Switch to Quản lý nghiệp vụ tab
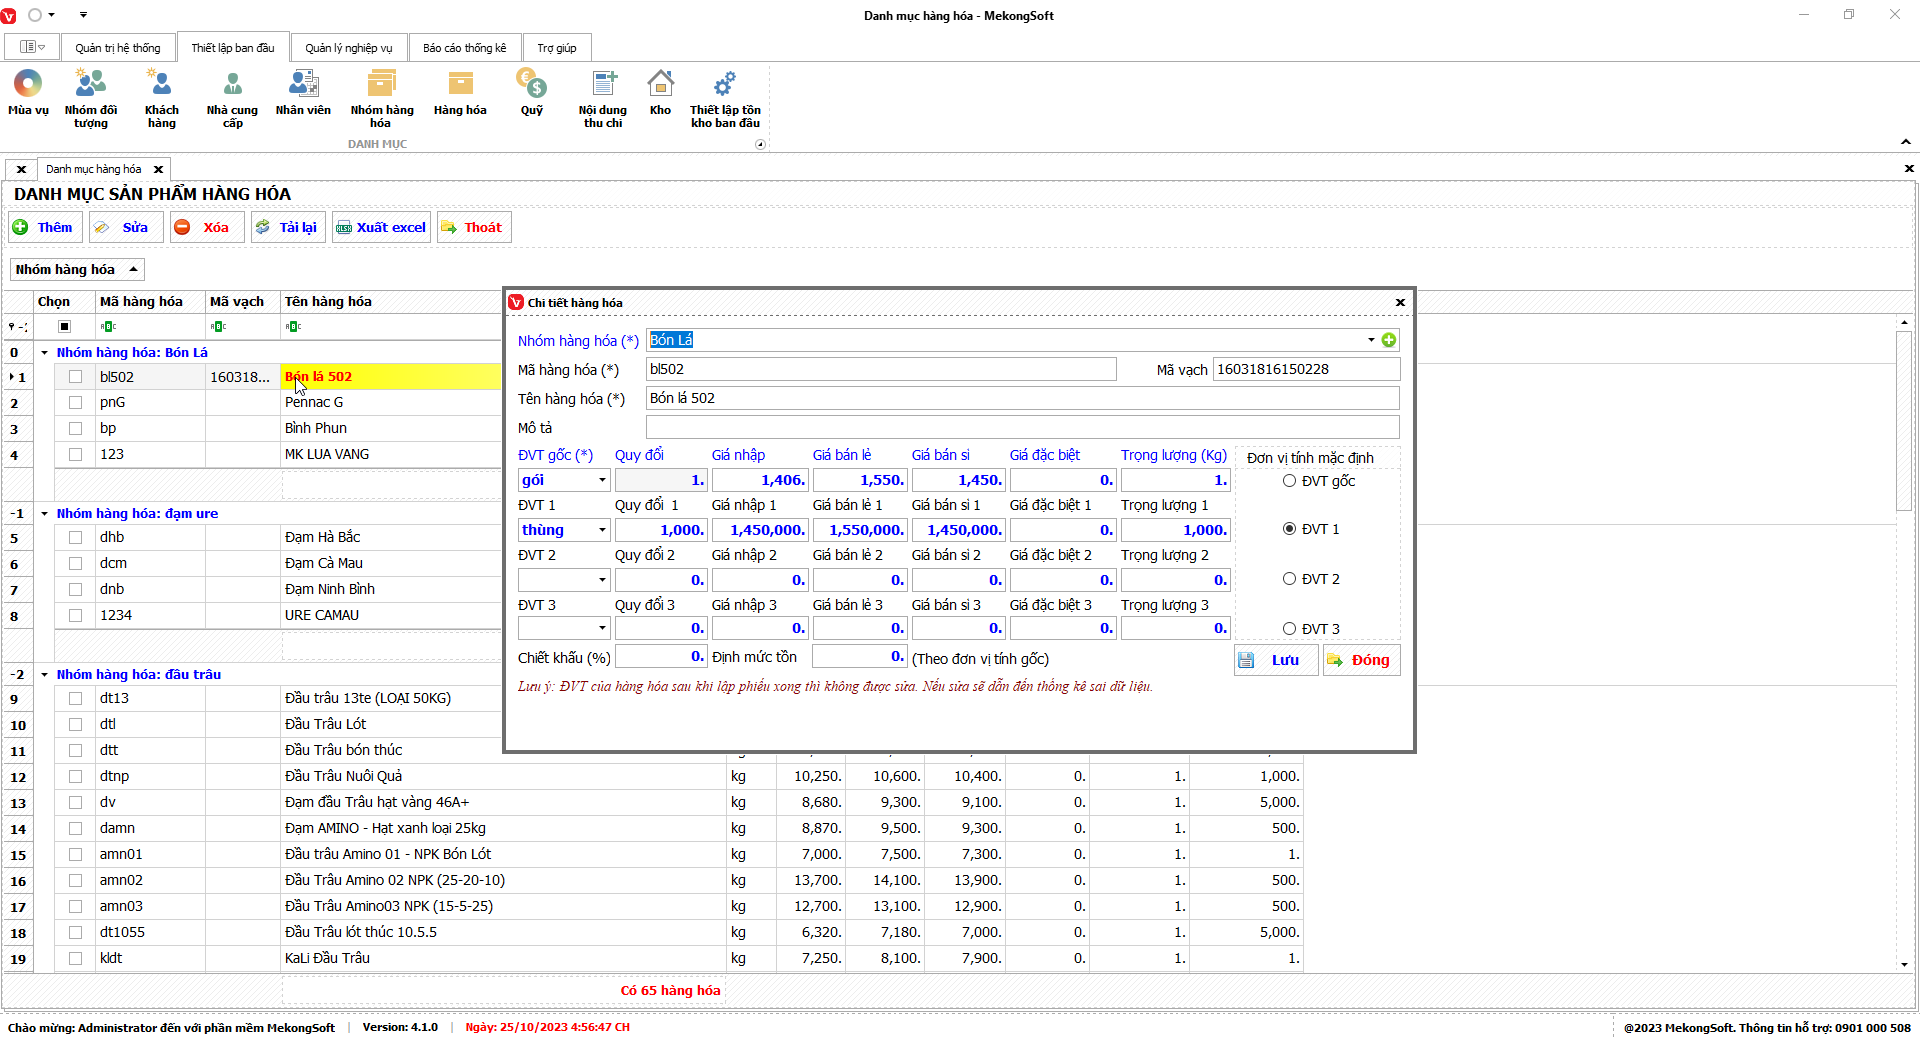 [x=348, y=48]
